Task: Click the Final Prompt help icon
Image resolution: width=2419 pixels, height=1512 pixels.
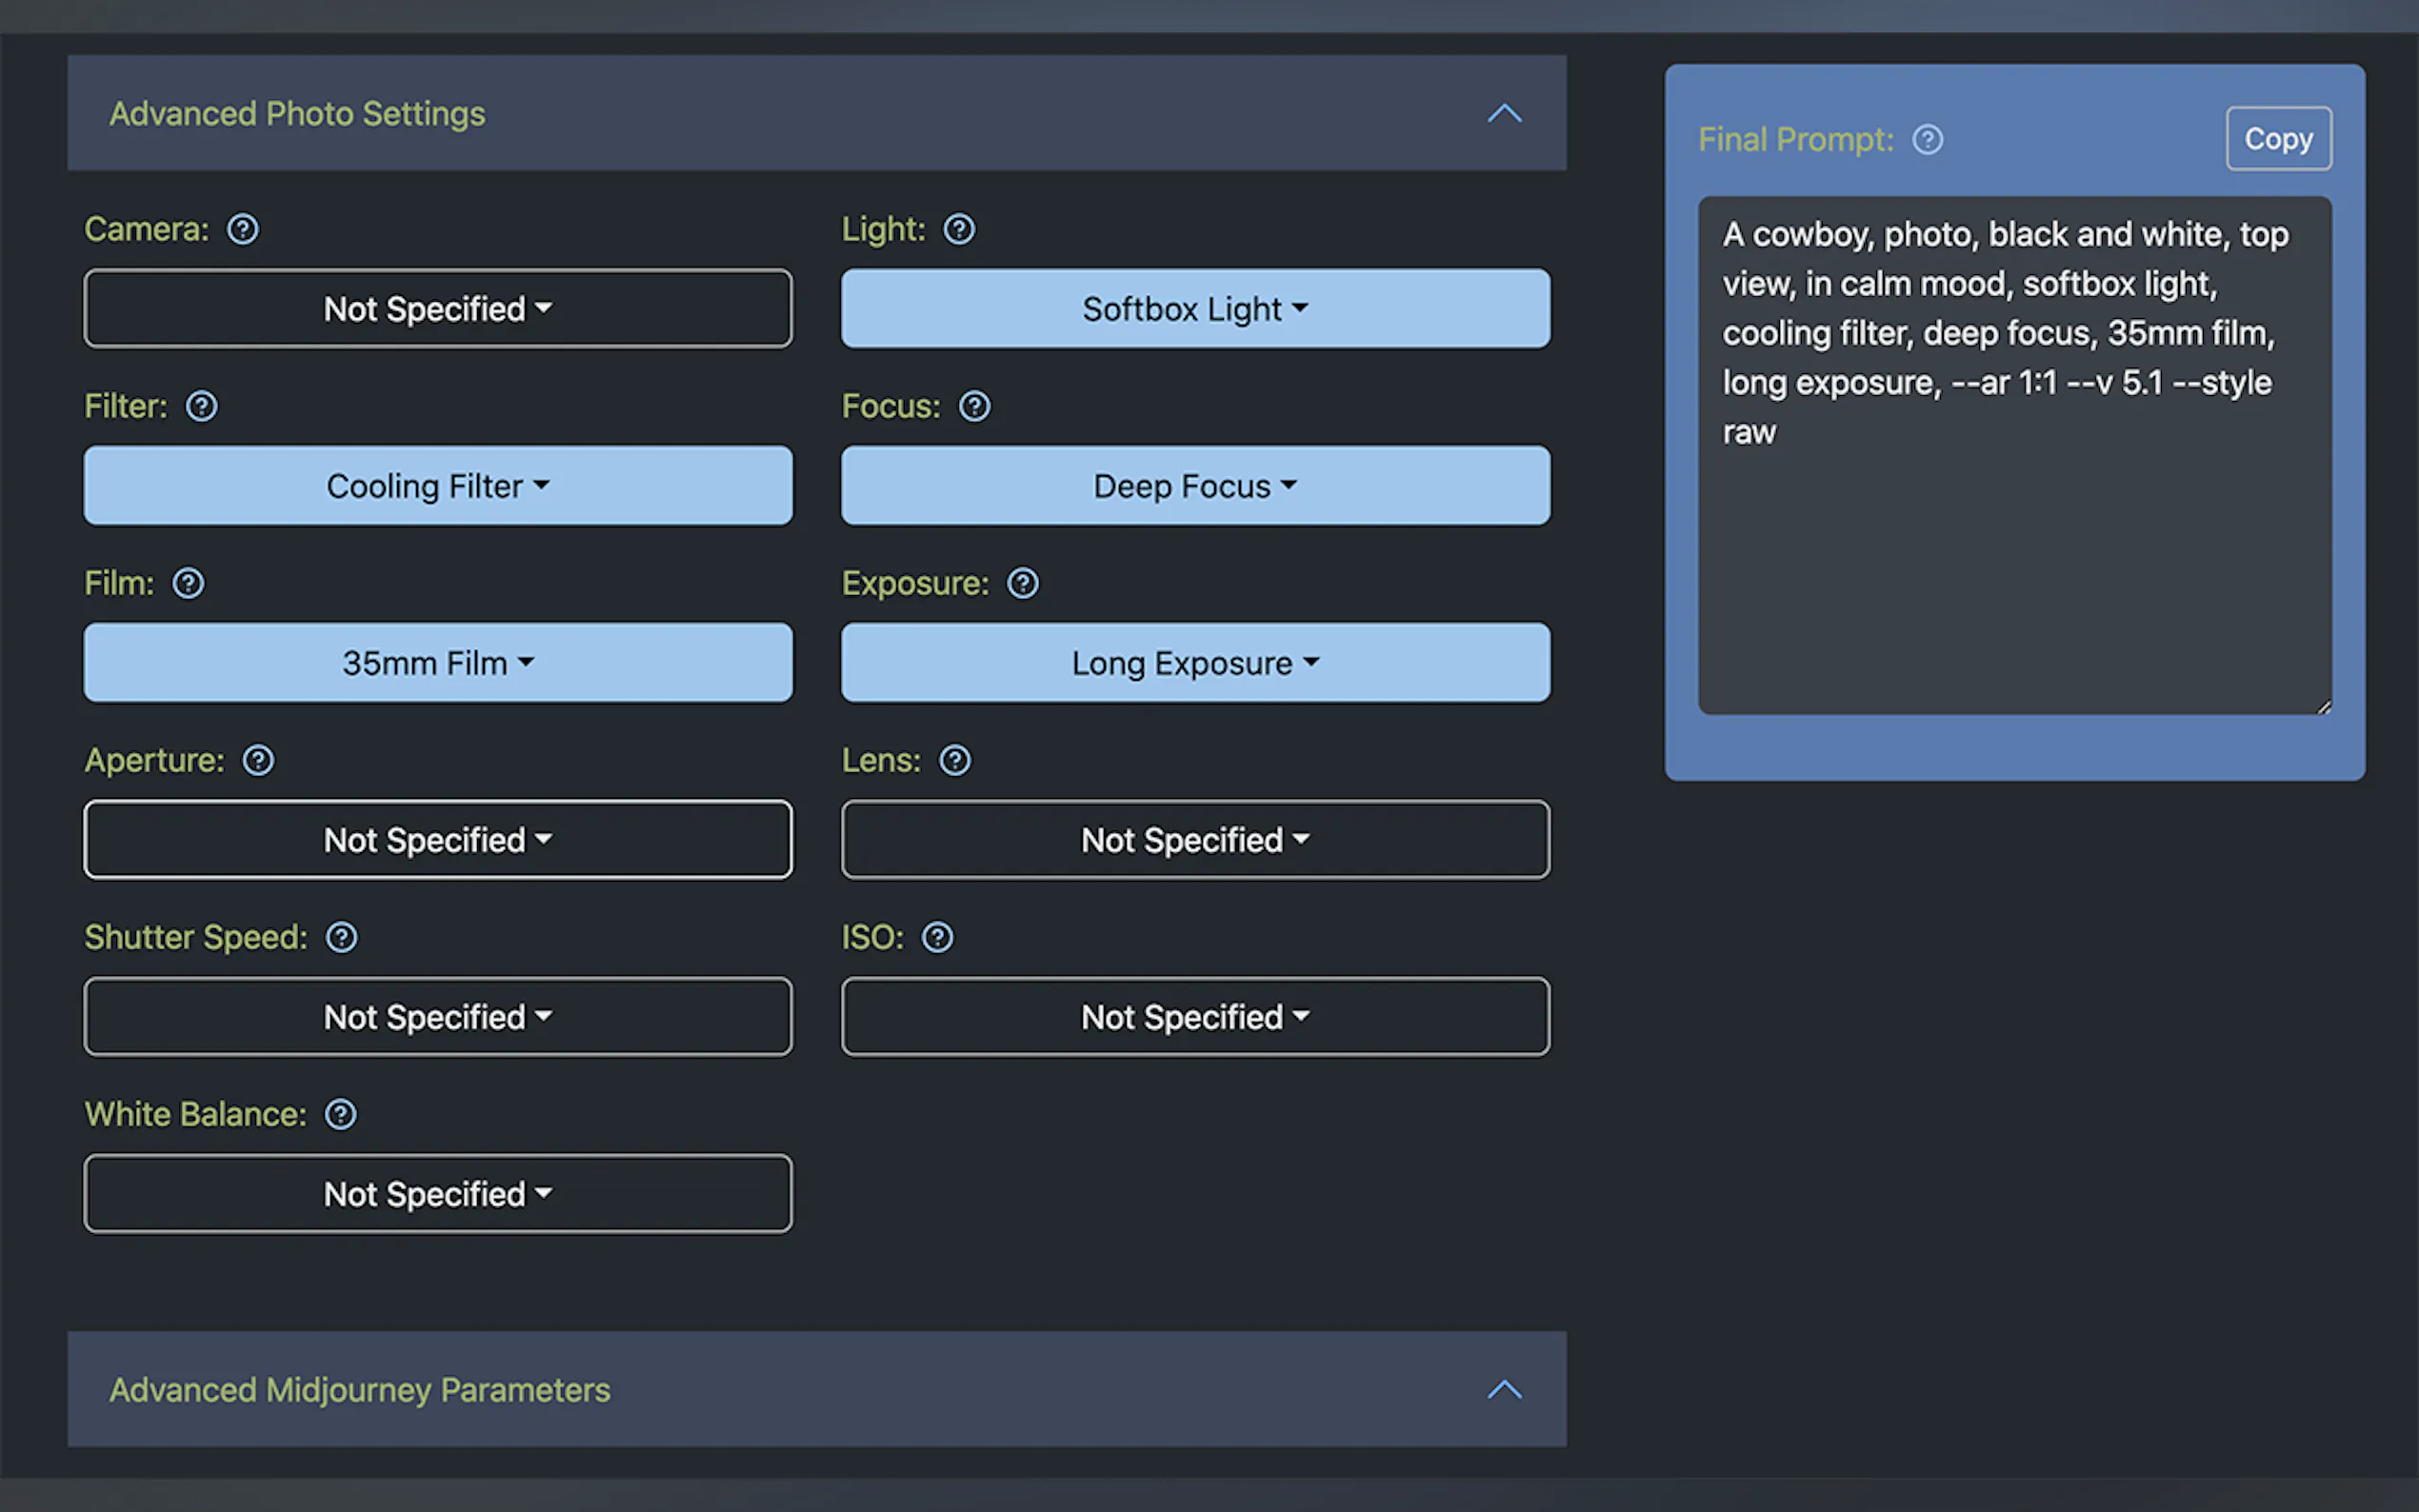Action: (1928, 140)
